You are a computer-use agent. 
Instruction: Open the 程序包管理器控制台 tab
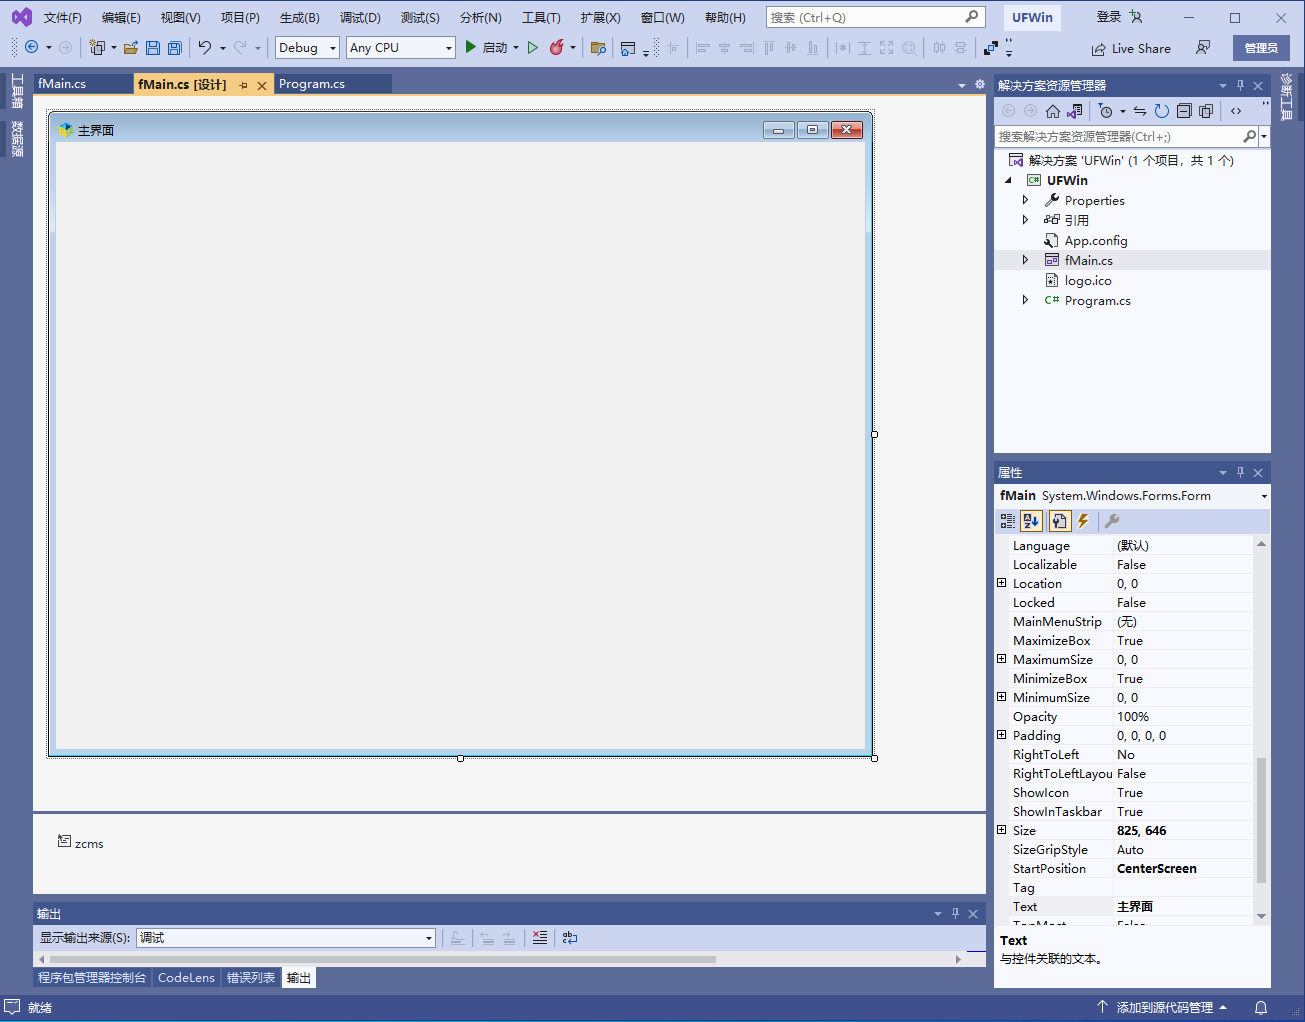pos(92,978)
